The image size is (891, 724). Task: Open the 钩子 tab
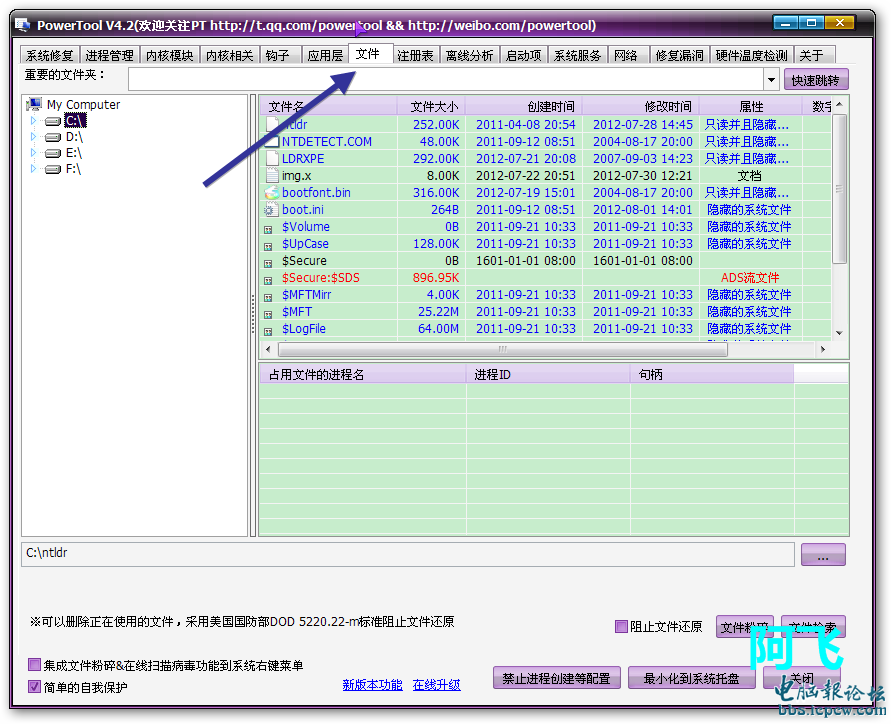[x=278, y=55]
